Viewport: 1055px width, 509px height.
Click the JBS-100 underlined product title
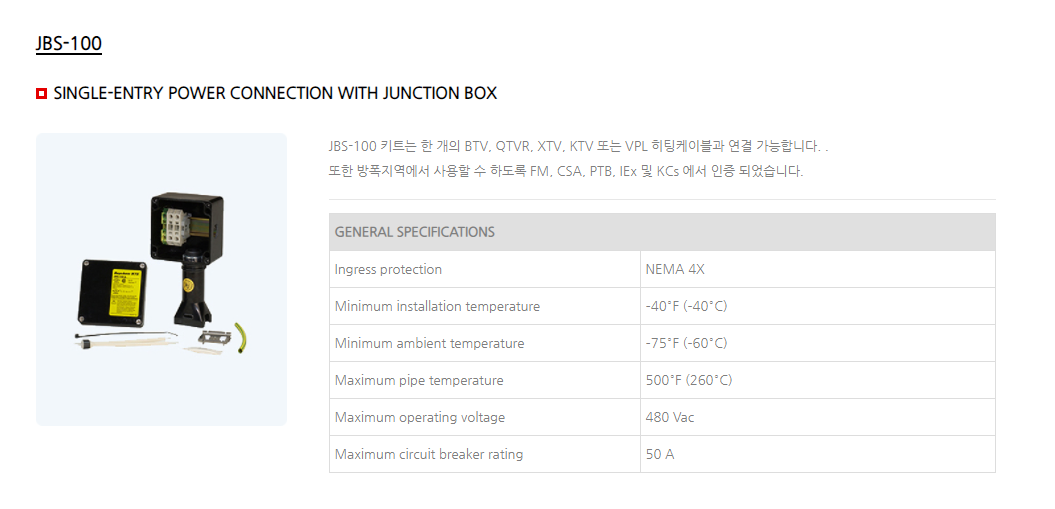(69, 44)
